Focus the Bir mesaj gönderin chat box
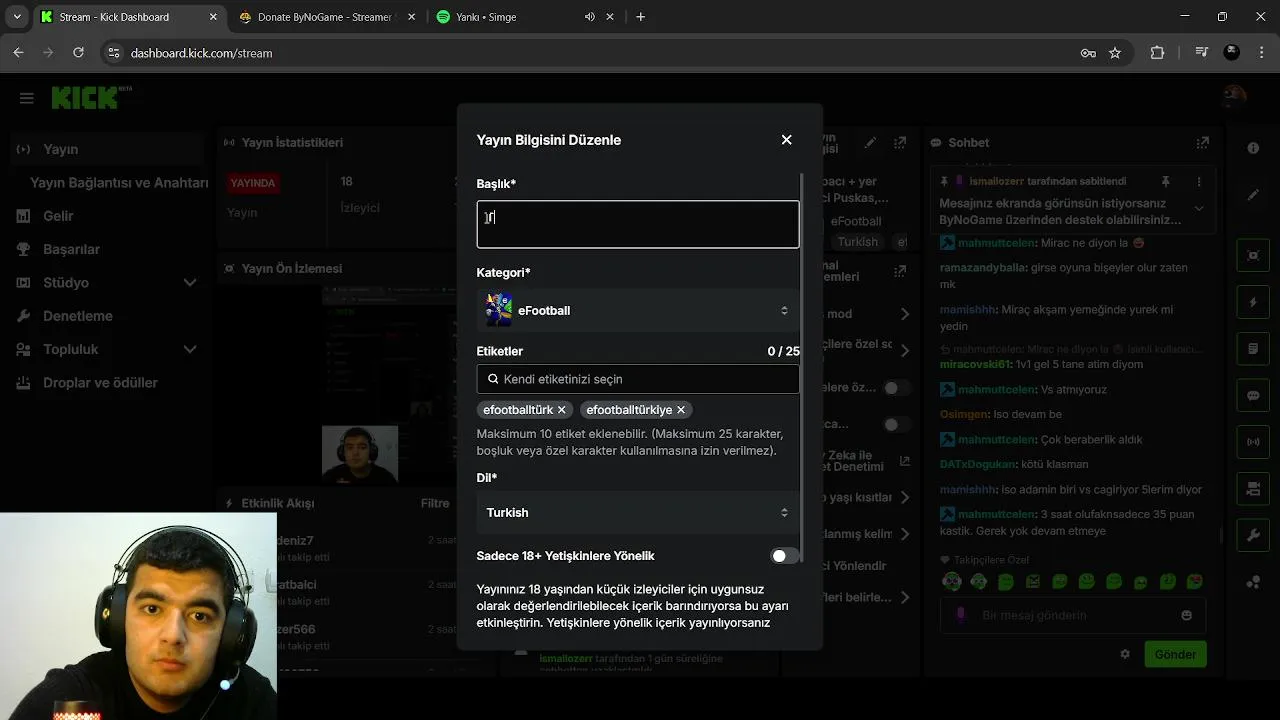 (1072, 615)
